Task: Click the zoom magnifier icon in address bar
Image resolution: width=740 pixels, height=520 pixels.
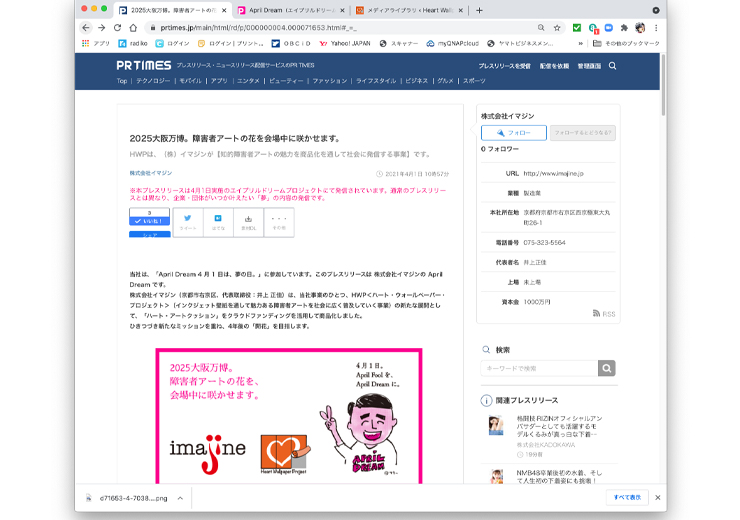Action: 541,28
